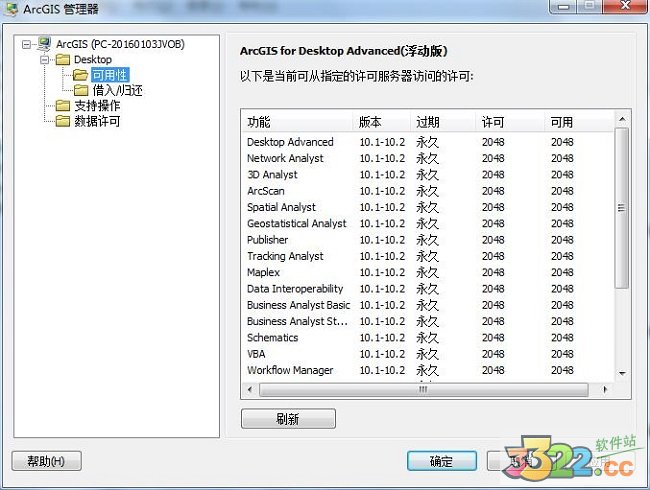Select the 可用性 tree item

click(x=110, y=75)
